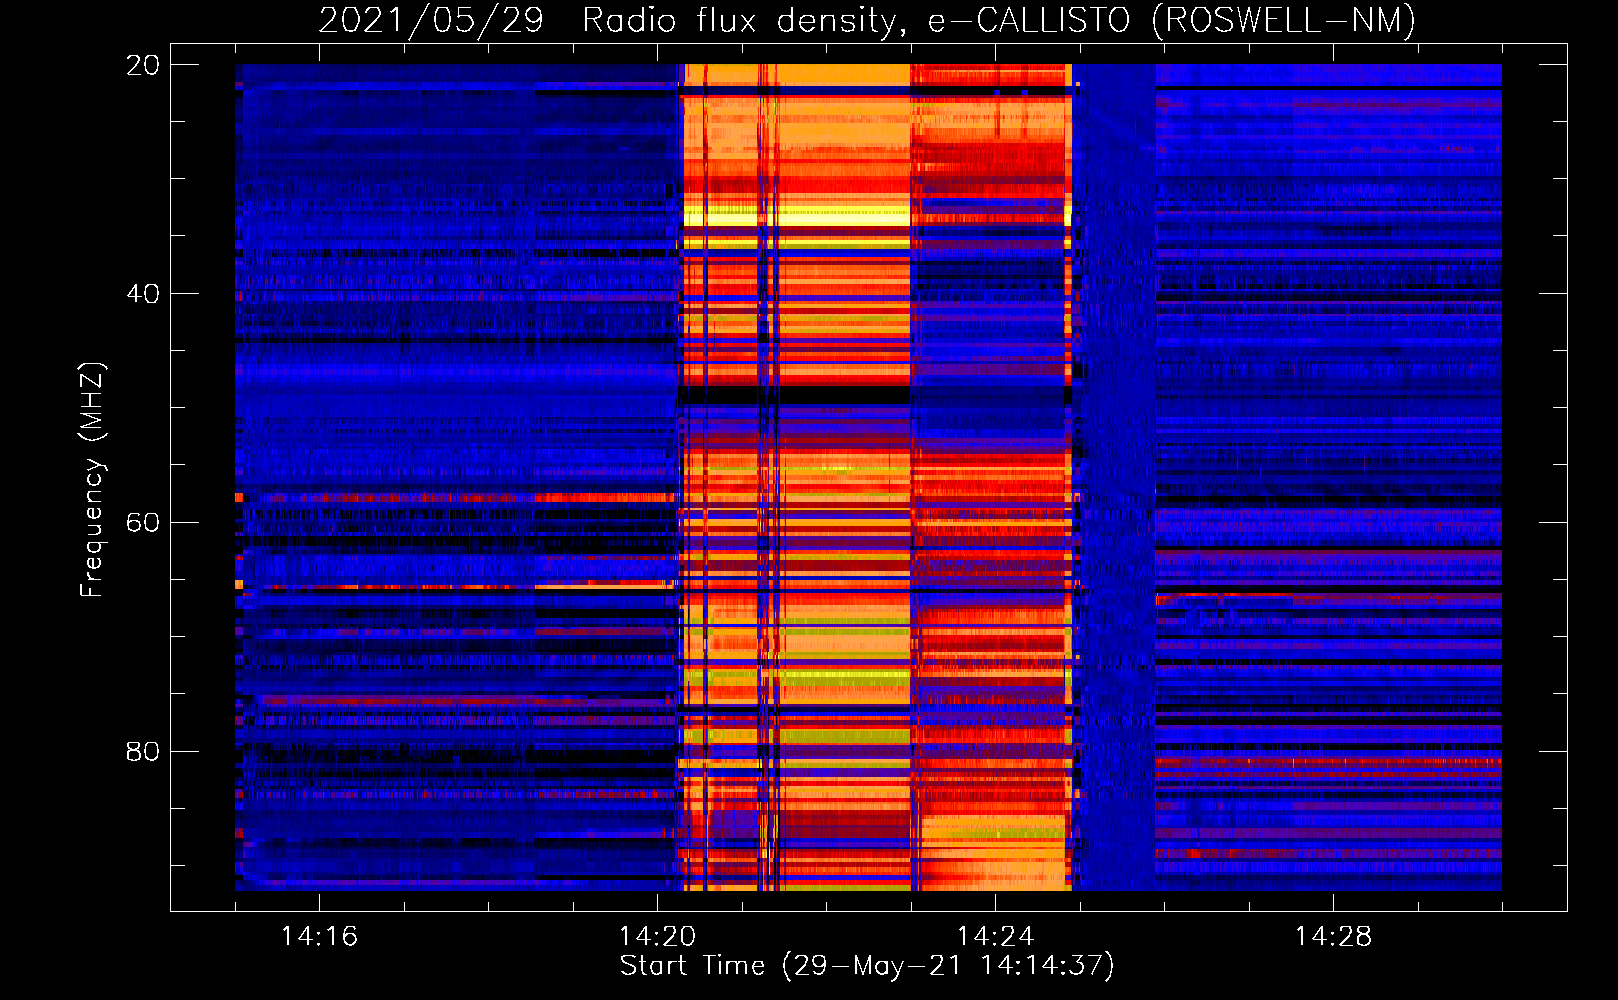Click the 'Frequency (MHZ)' axis label
This screenshot has width=1618, height=1000.
[x=92, y=480]
